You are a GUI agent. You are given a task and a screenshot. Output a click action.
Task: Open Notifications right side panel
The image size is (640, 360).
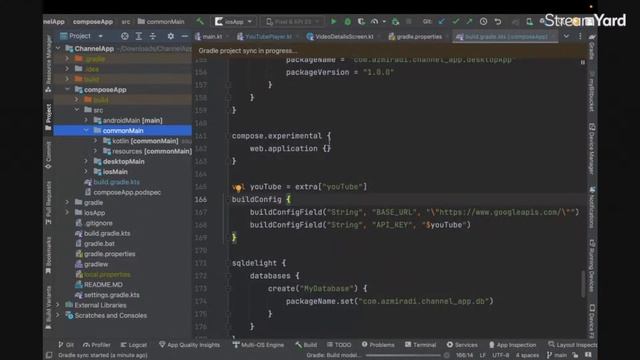click(592, 207)
